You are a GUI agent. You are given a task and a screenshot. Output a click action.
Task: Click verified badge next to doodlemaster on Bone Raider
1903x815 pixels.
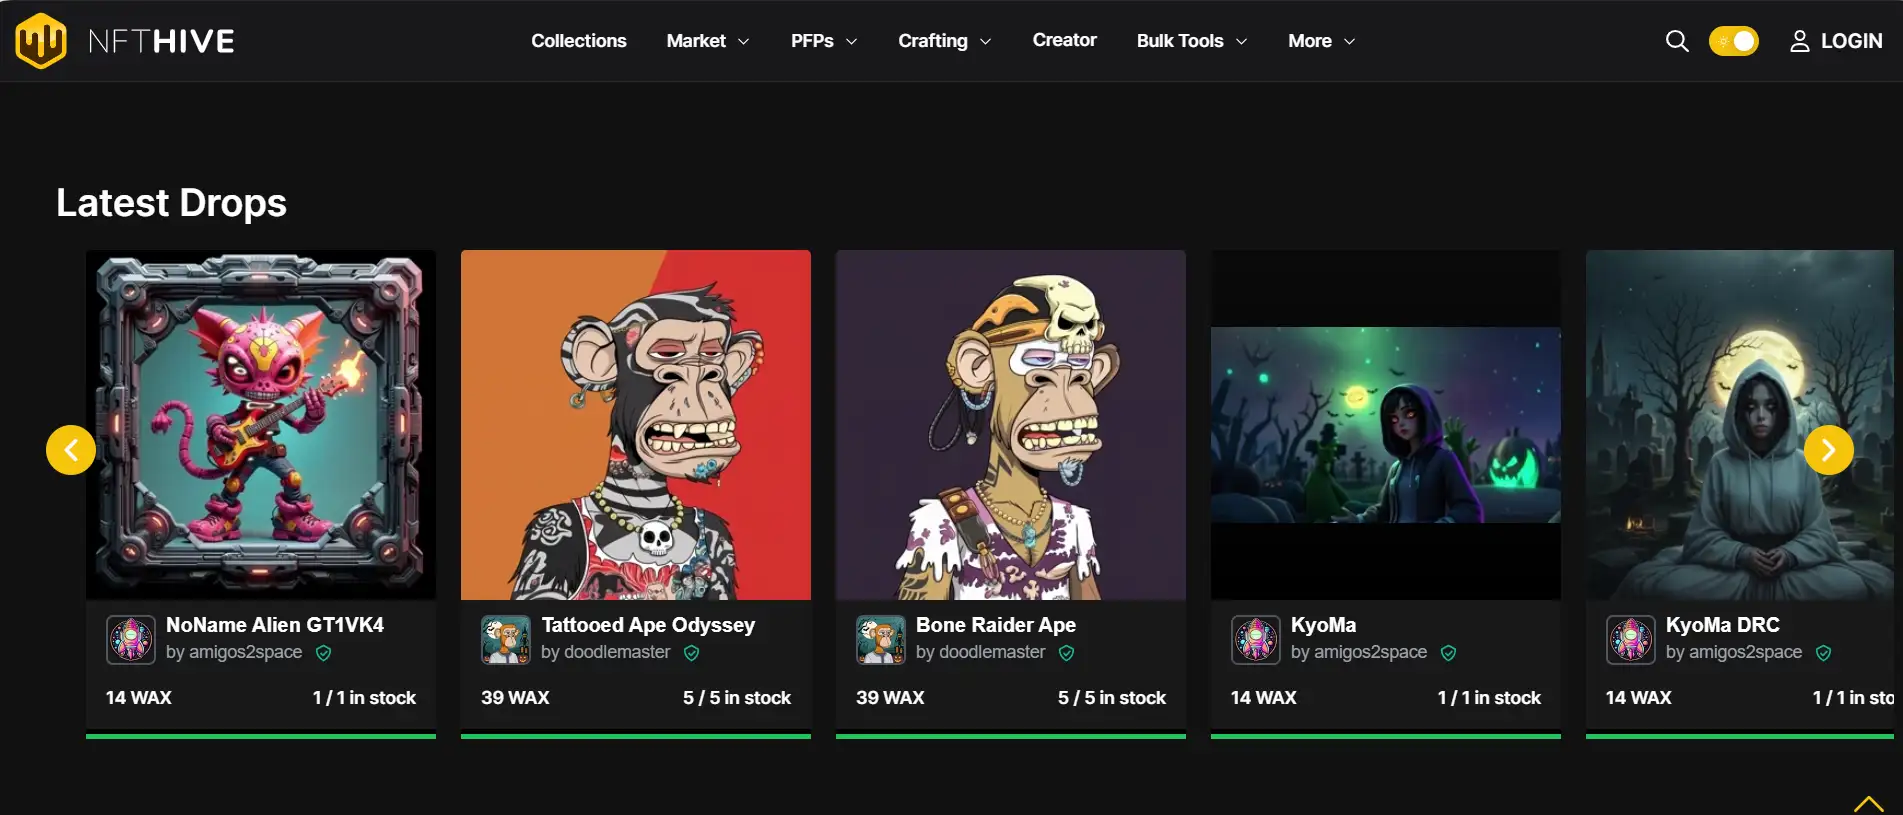[x=1067, y=653]
